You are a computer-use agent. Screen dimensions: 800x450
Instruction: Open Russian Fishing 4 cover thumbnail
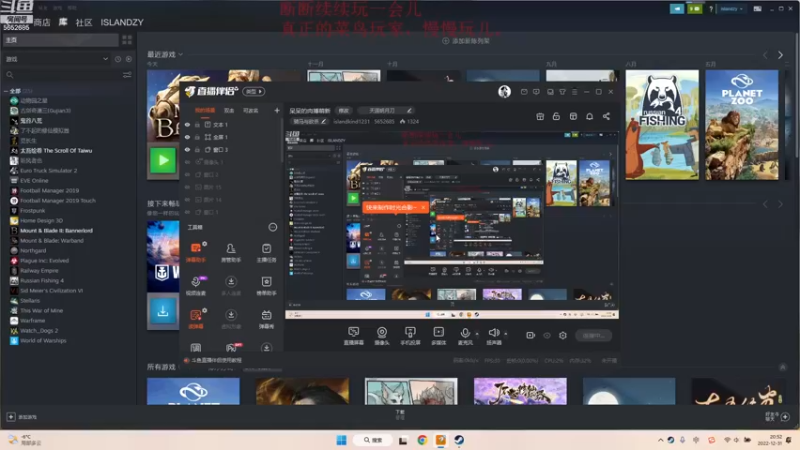pos(662,125)
